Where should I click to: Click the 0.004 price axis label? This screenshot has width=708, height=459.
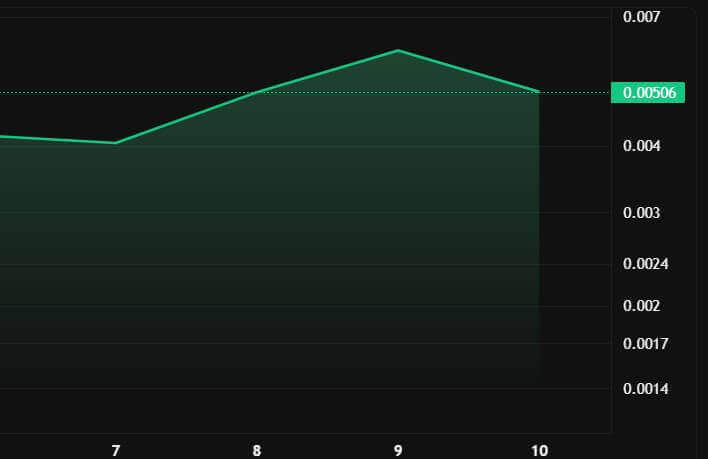641,147
